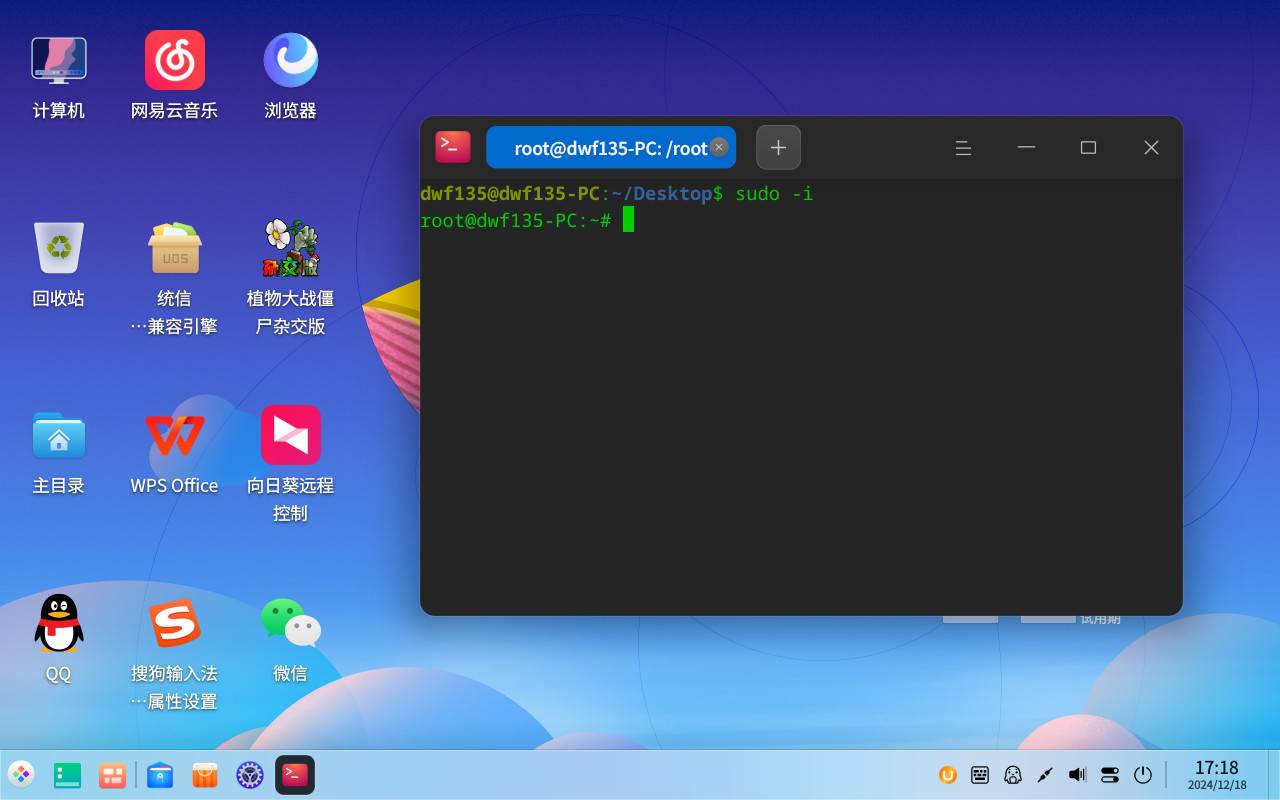Viewport: 1280px width, 800px height.
Task: Click the terminal icon in the taskbar
Action: click(x=295, y=774)
